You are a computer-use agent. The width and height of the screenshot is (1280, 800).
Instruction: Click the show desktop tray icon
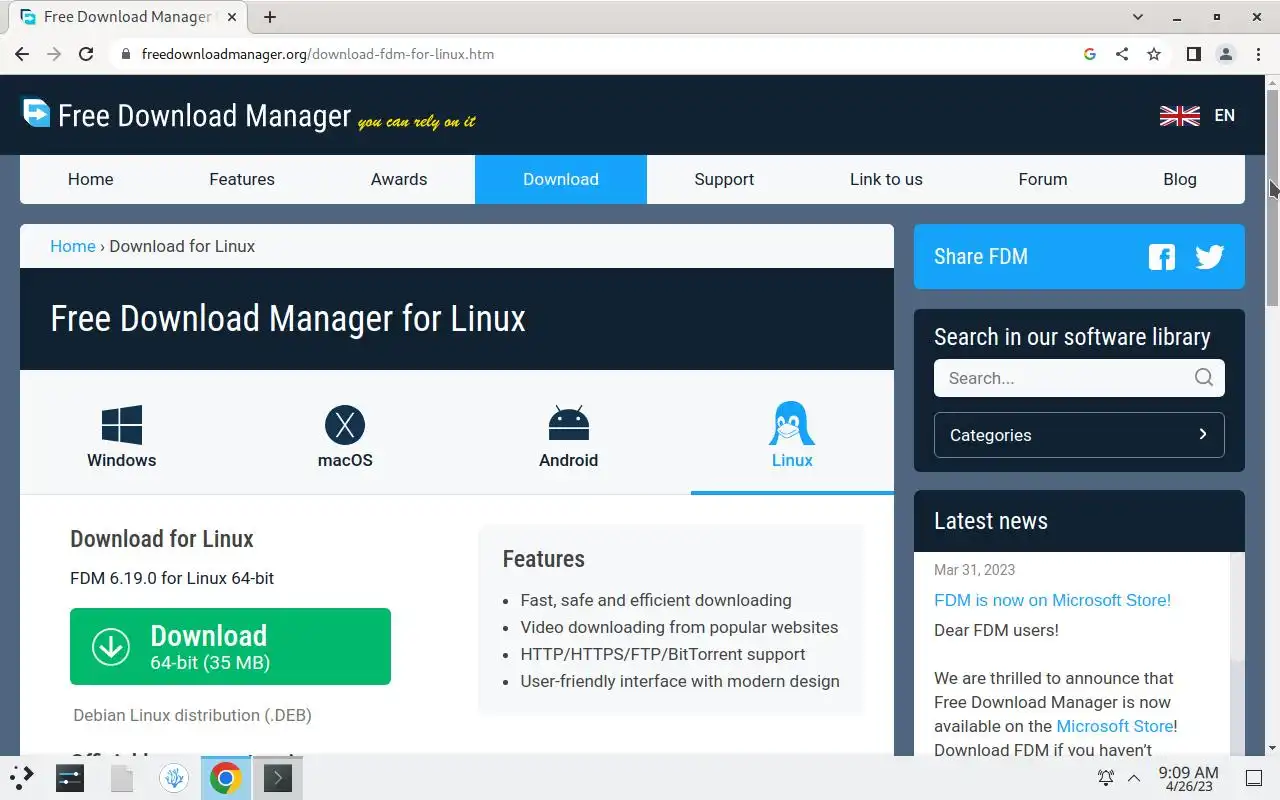pyautogui.click(x=1253, y=777)
